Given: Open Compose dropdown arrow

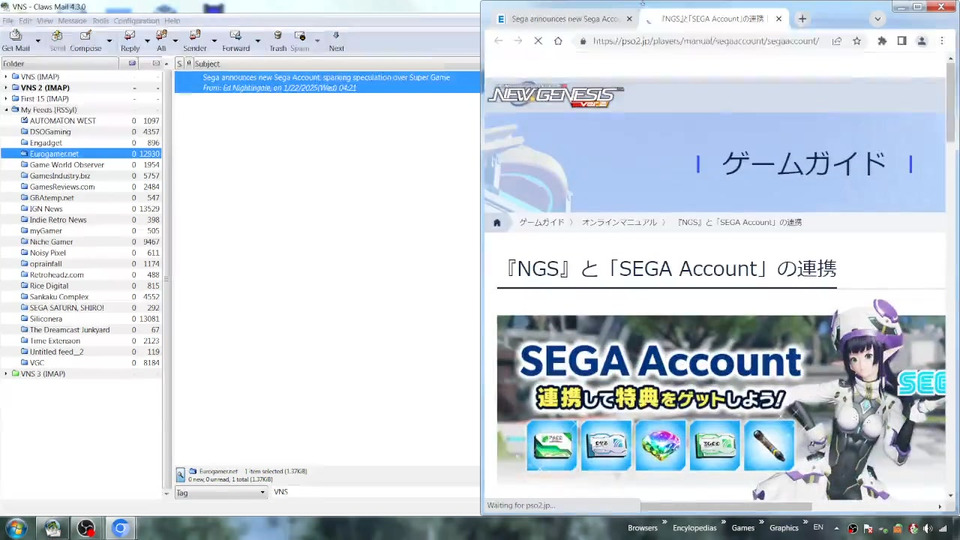Looking at the screenshot, I should coord(110,41).
